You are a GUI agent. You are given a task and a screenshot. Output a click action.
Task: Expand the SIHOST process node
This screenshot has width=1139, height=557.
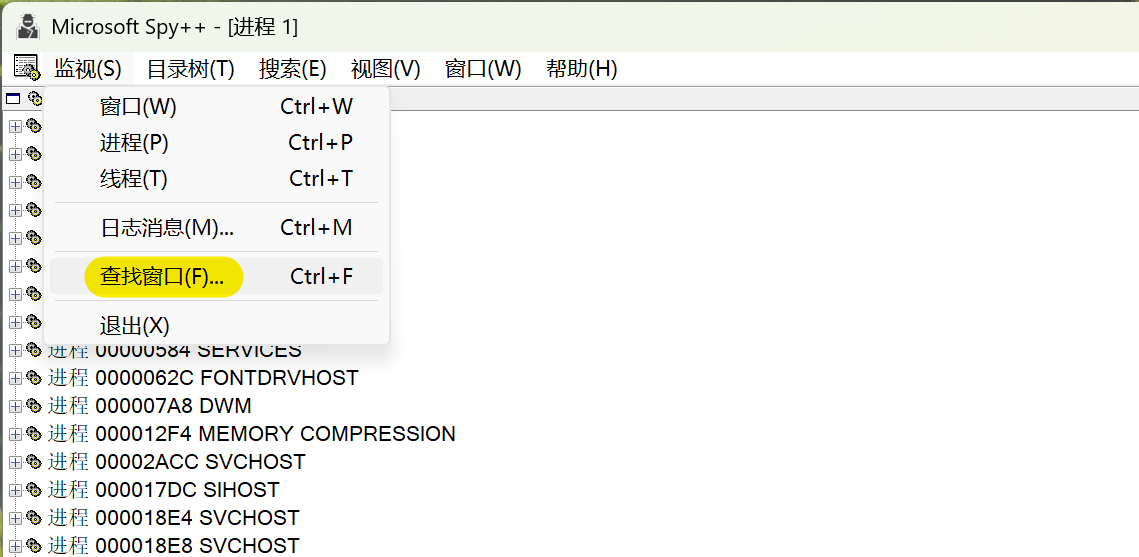point(15,490)
